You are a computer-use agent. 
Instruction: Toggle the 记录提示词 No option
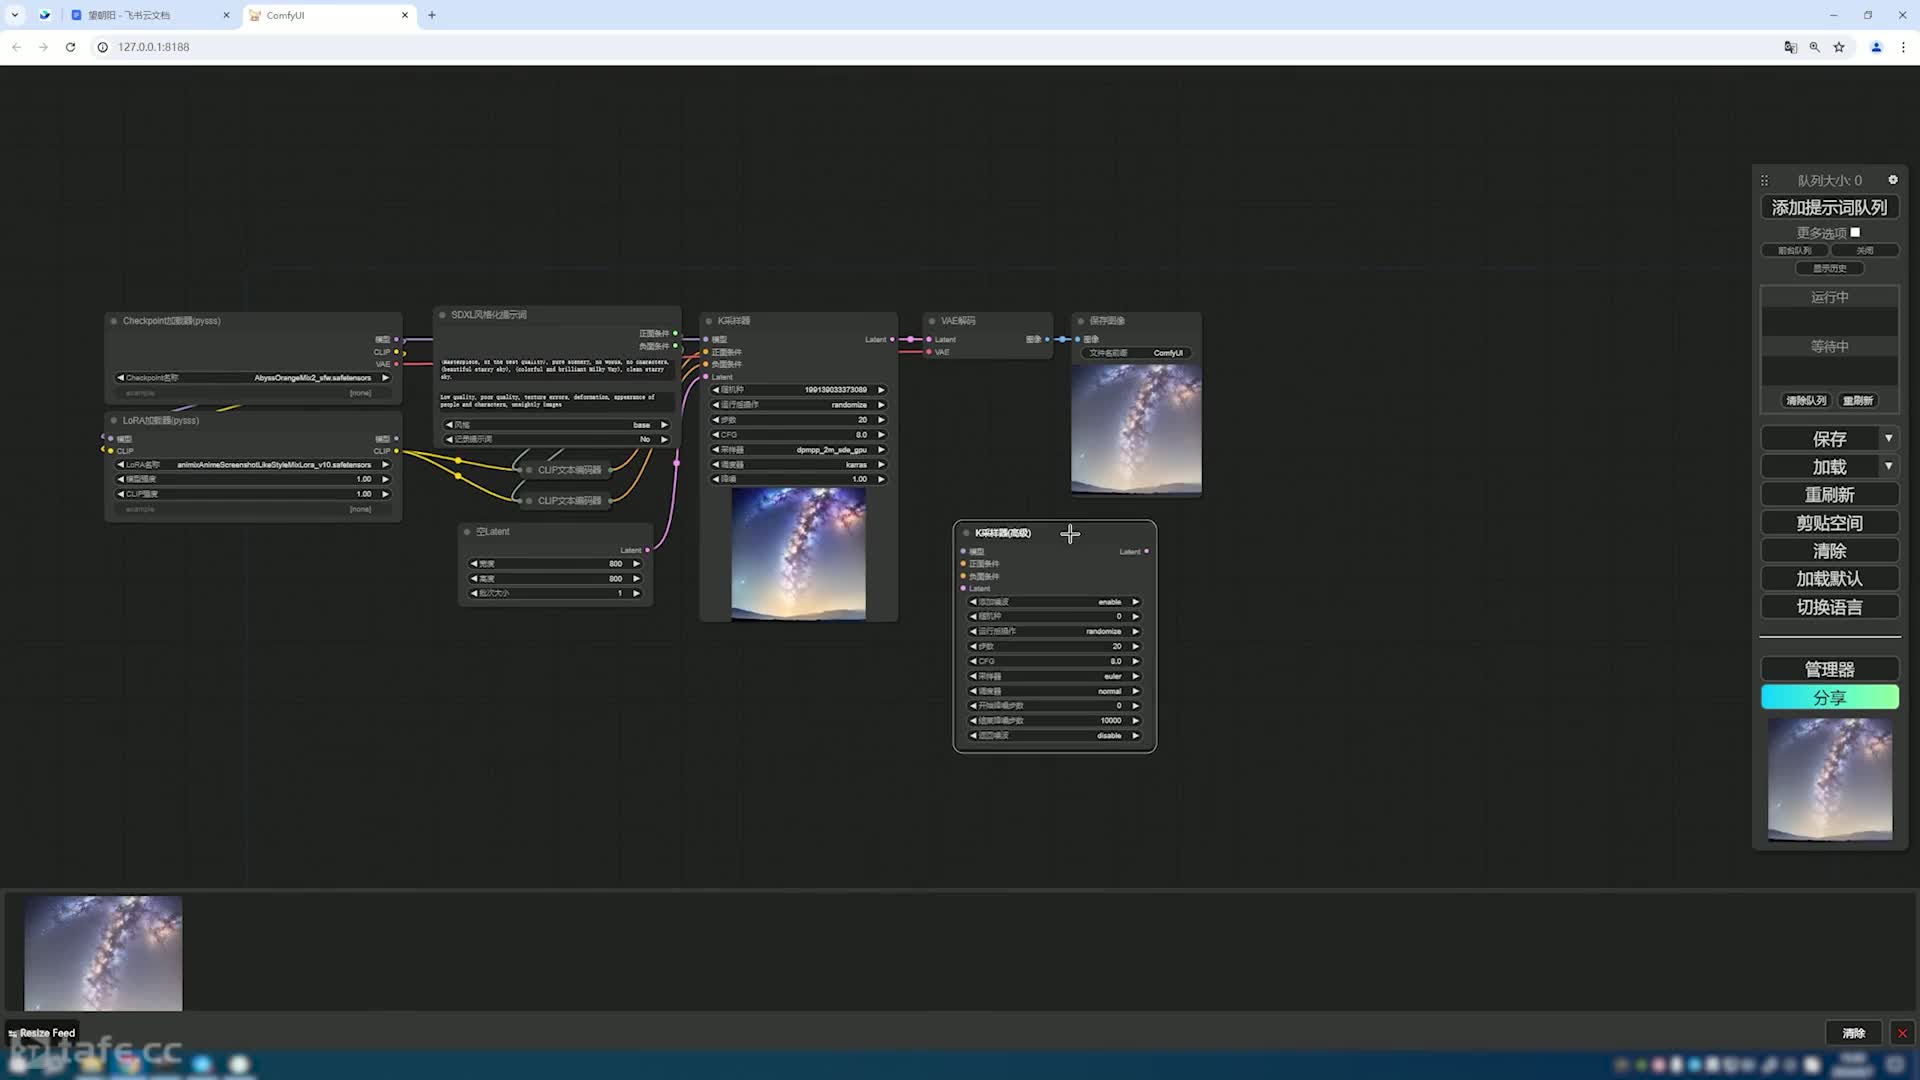[557, 439]
